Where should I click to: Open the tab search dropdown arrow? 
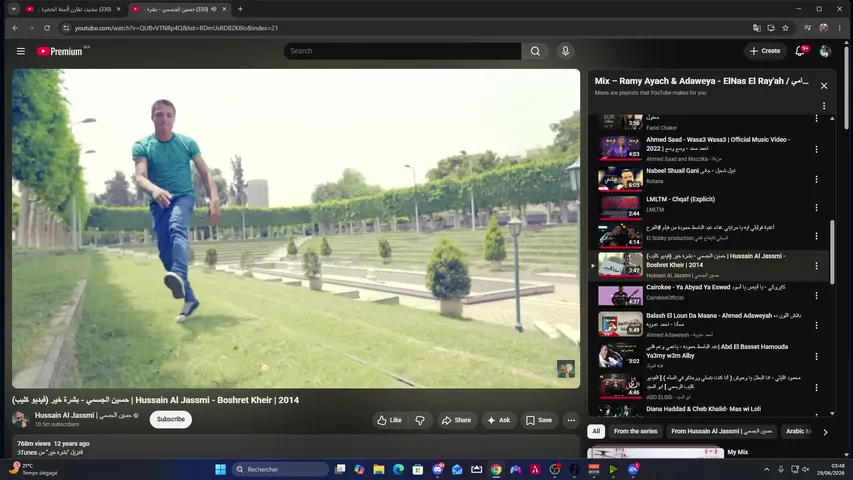pyautogui.click(x=14, y=9)
